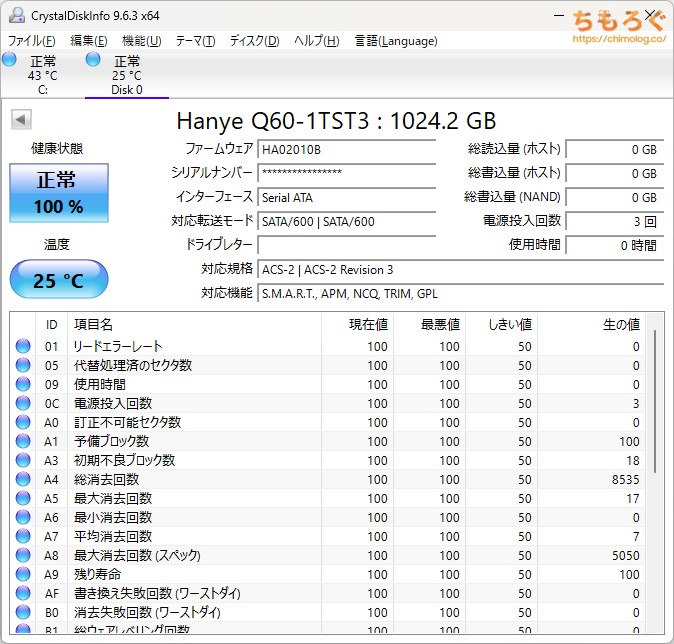Click the C: drive status orb icon

[x=9, y=59]
